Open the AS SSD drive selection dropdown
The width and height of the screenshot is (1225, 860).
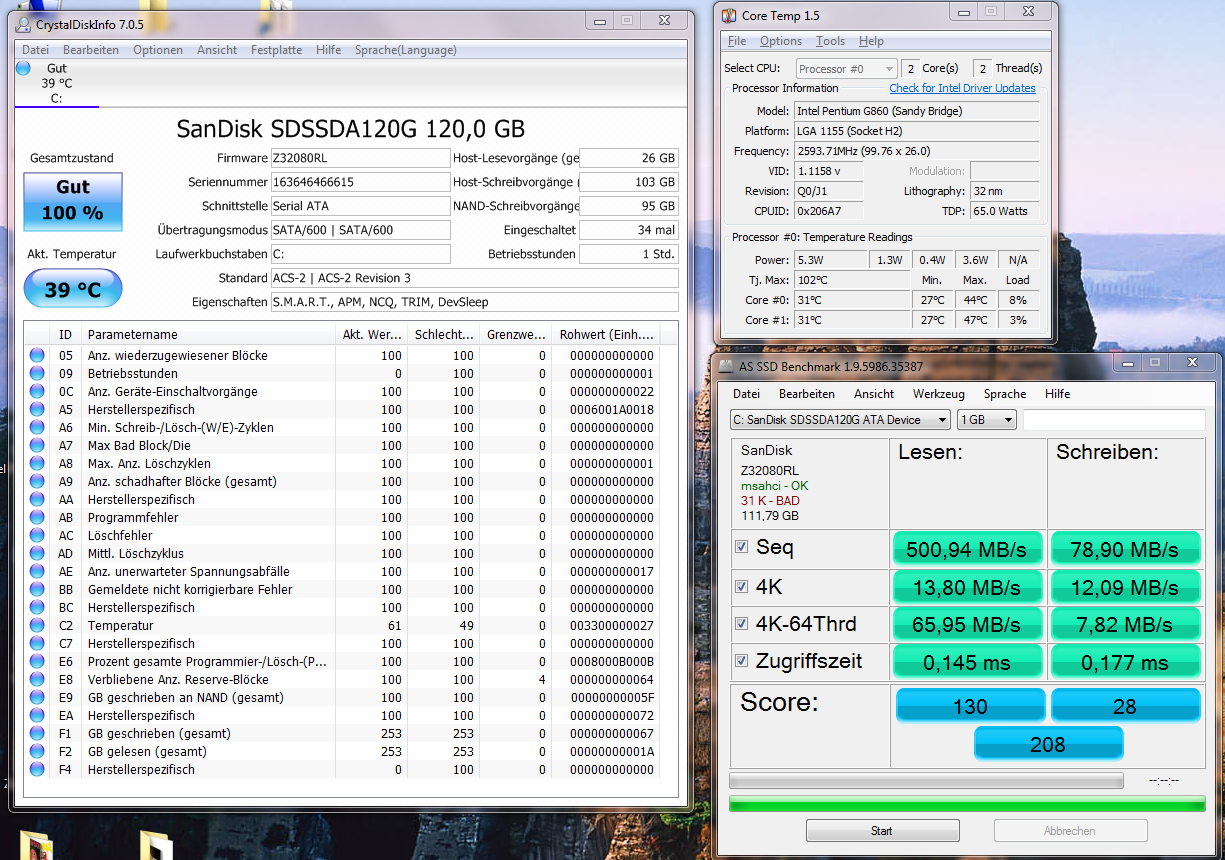coord(840,419)
